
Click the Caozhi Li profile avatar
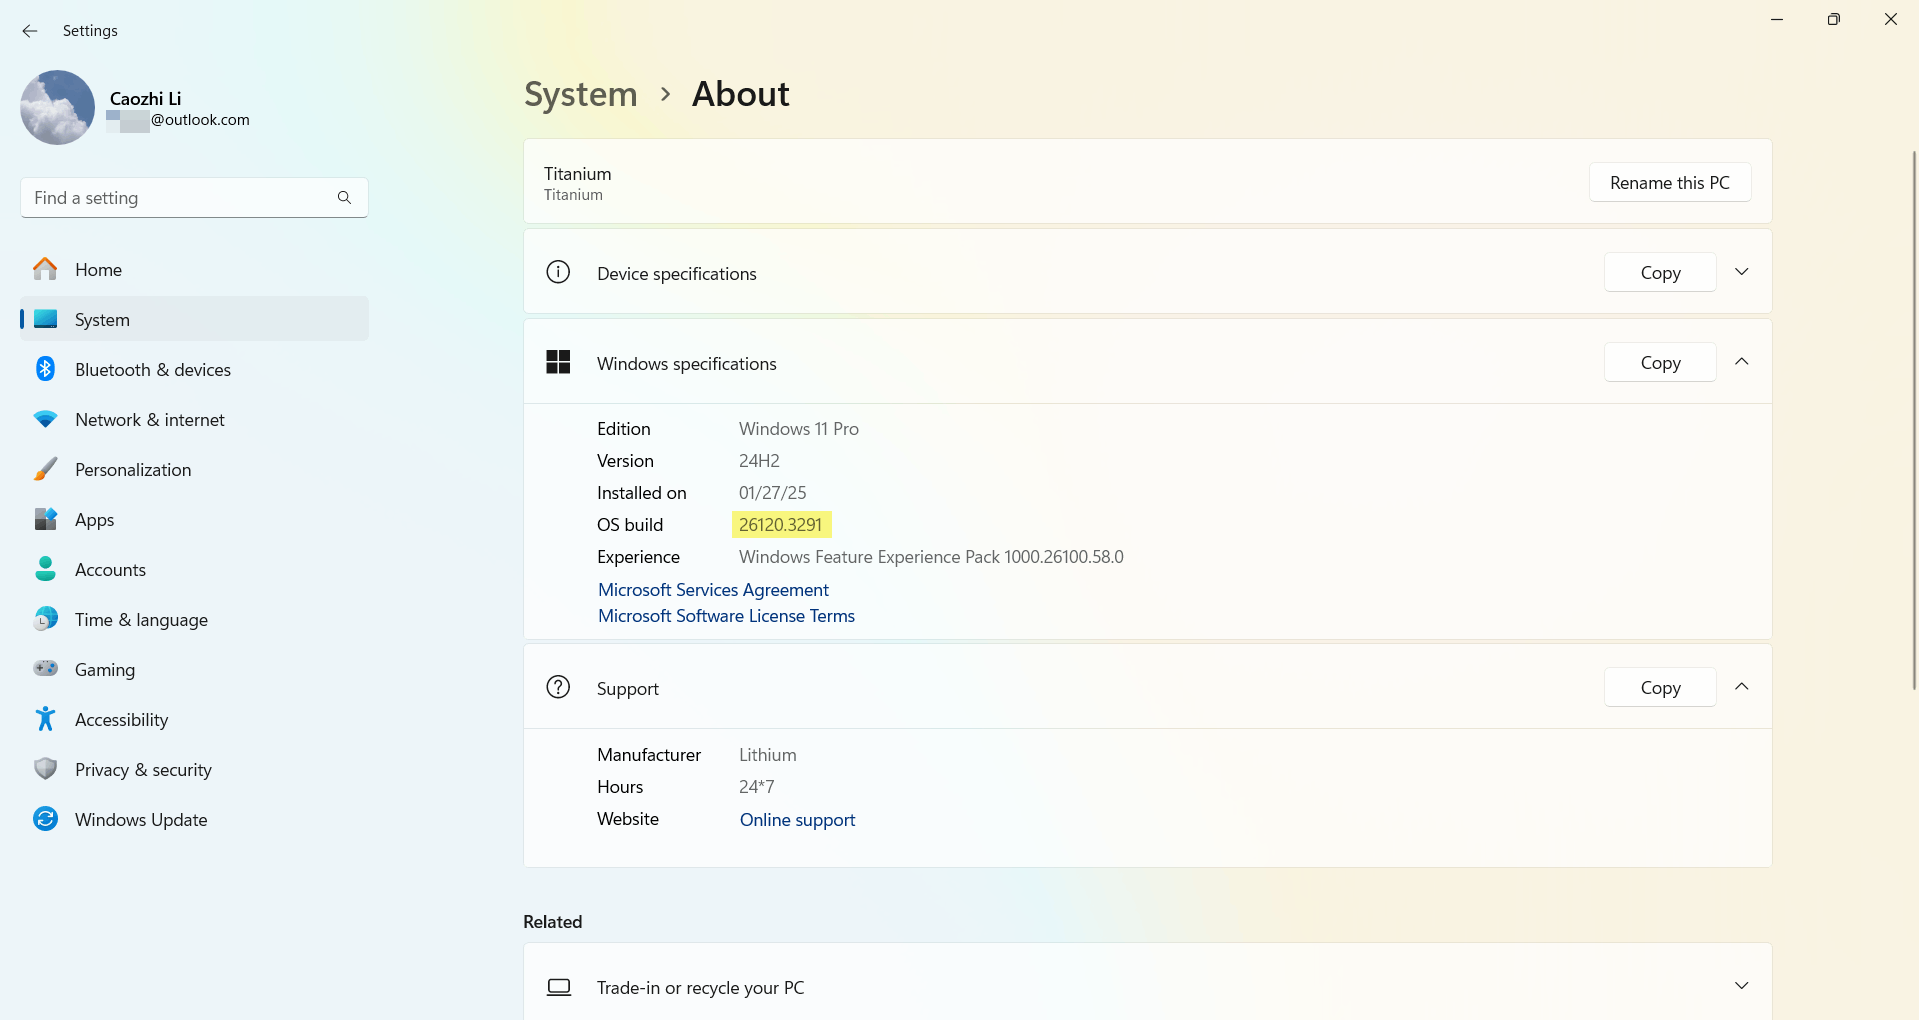[x=57, y=107]
